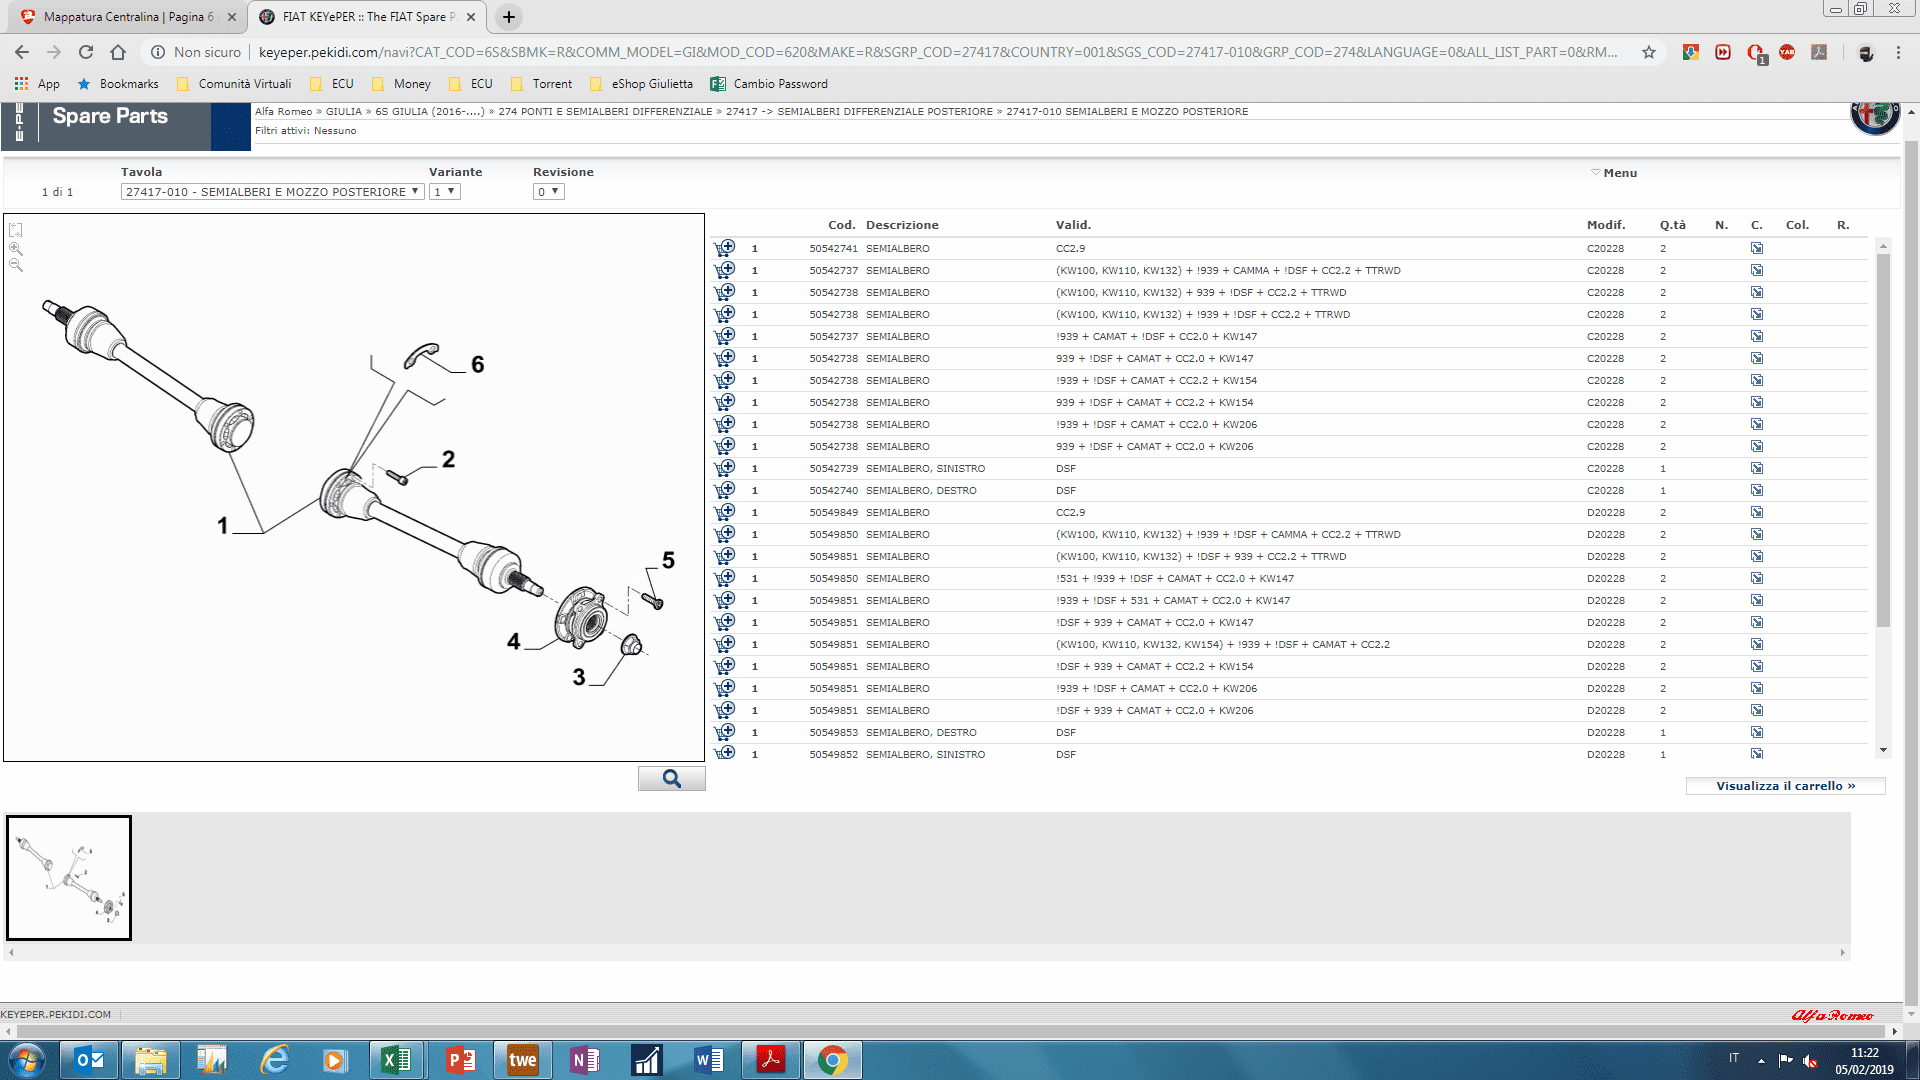Screen dimensions: 1920x1080
Task: Add part 50542741 to cart
Action: (725, 248)
